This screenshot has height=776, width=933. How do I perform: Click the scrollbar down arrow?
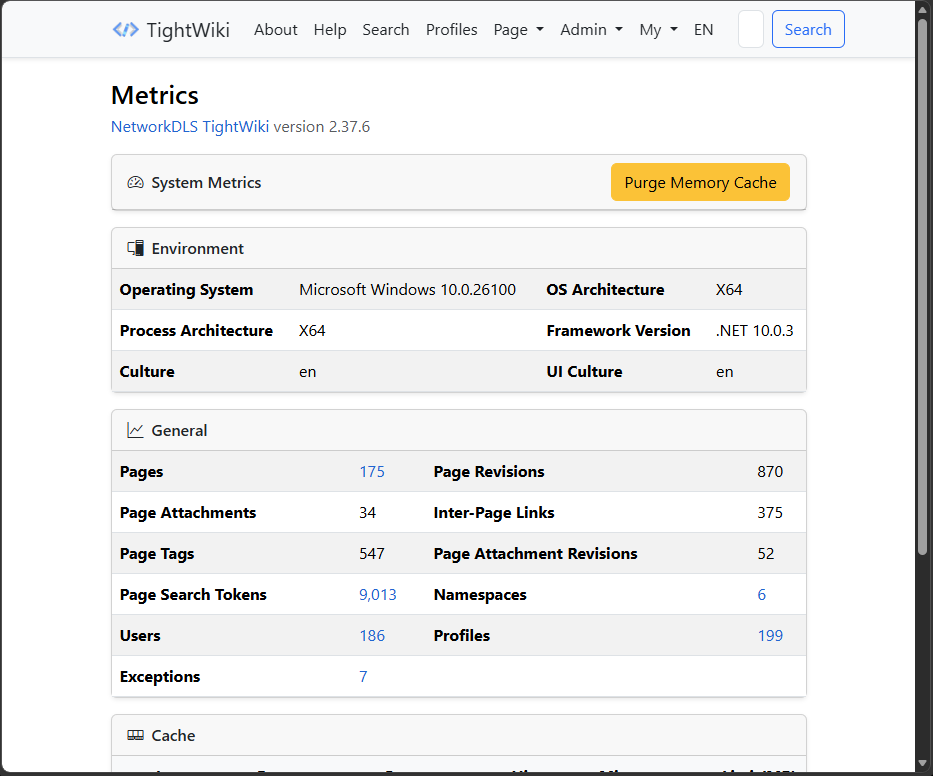(923, 762)
